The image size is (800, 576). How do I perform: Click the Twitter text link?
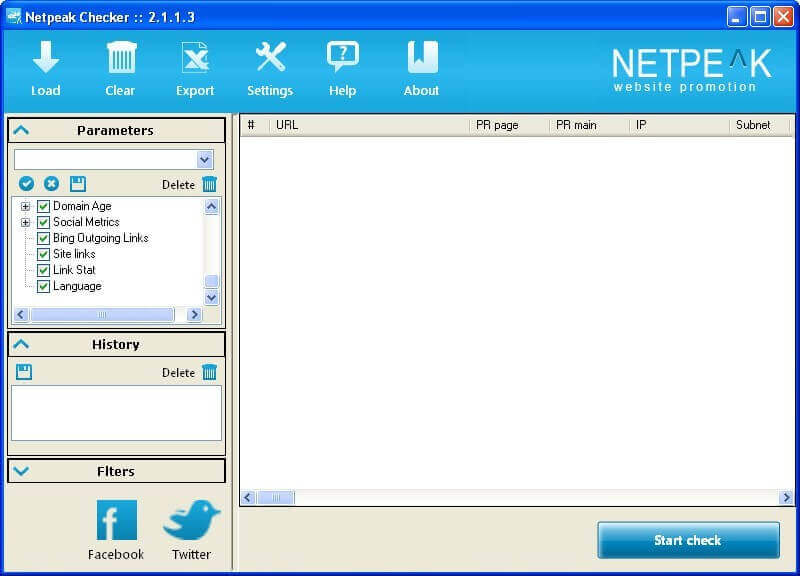tap(191, 554)
